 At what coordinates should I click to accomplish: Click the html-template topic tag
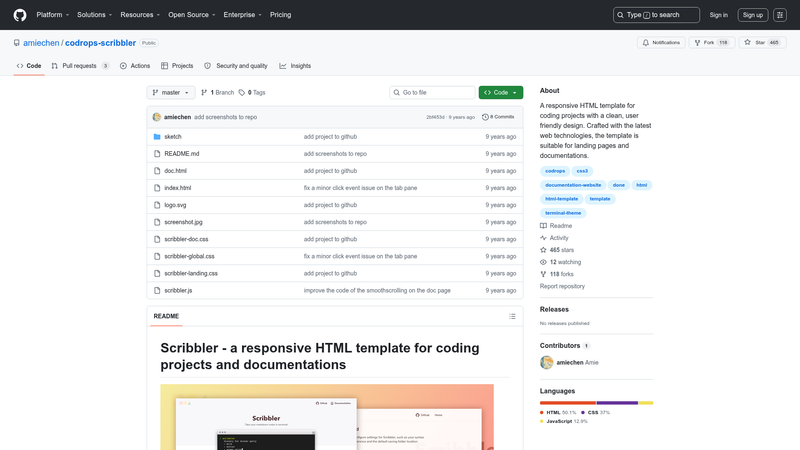pyautogui.click(x=561, y=199)
